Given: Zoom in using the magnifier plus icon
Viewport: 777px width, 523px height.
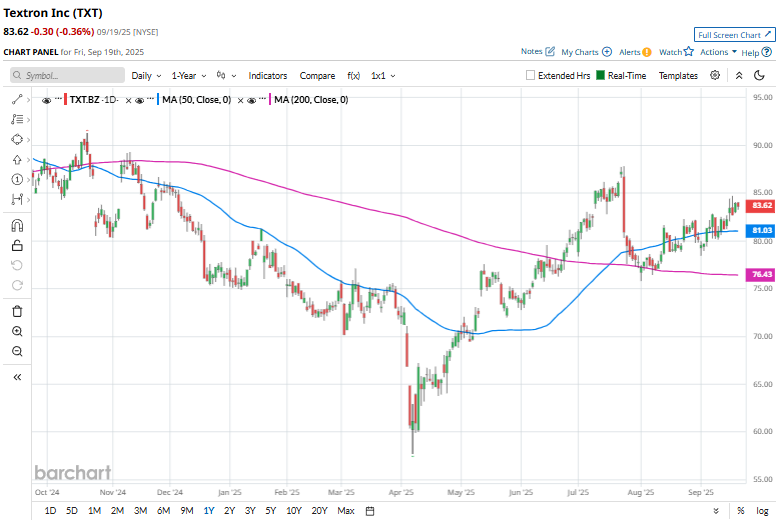Looking at the screenshot, I should (x=17, y=331).
